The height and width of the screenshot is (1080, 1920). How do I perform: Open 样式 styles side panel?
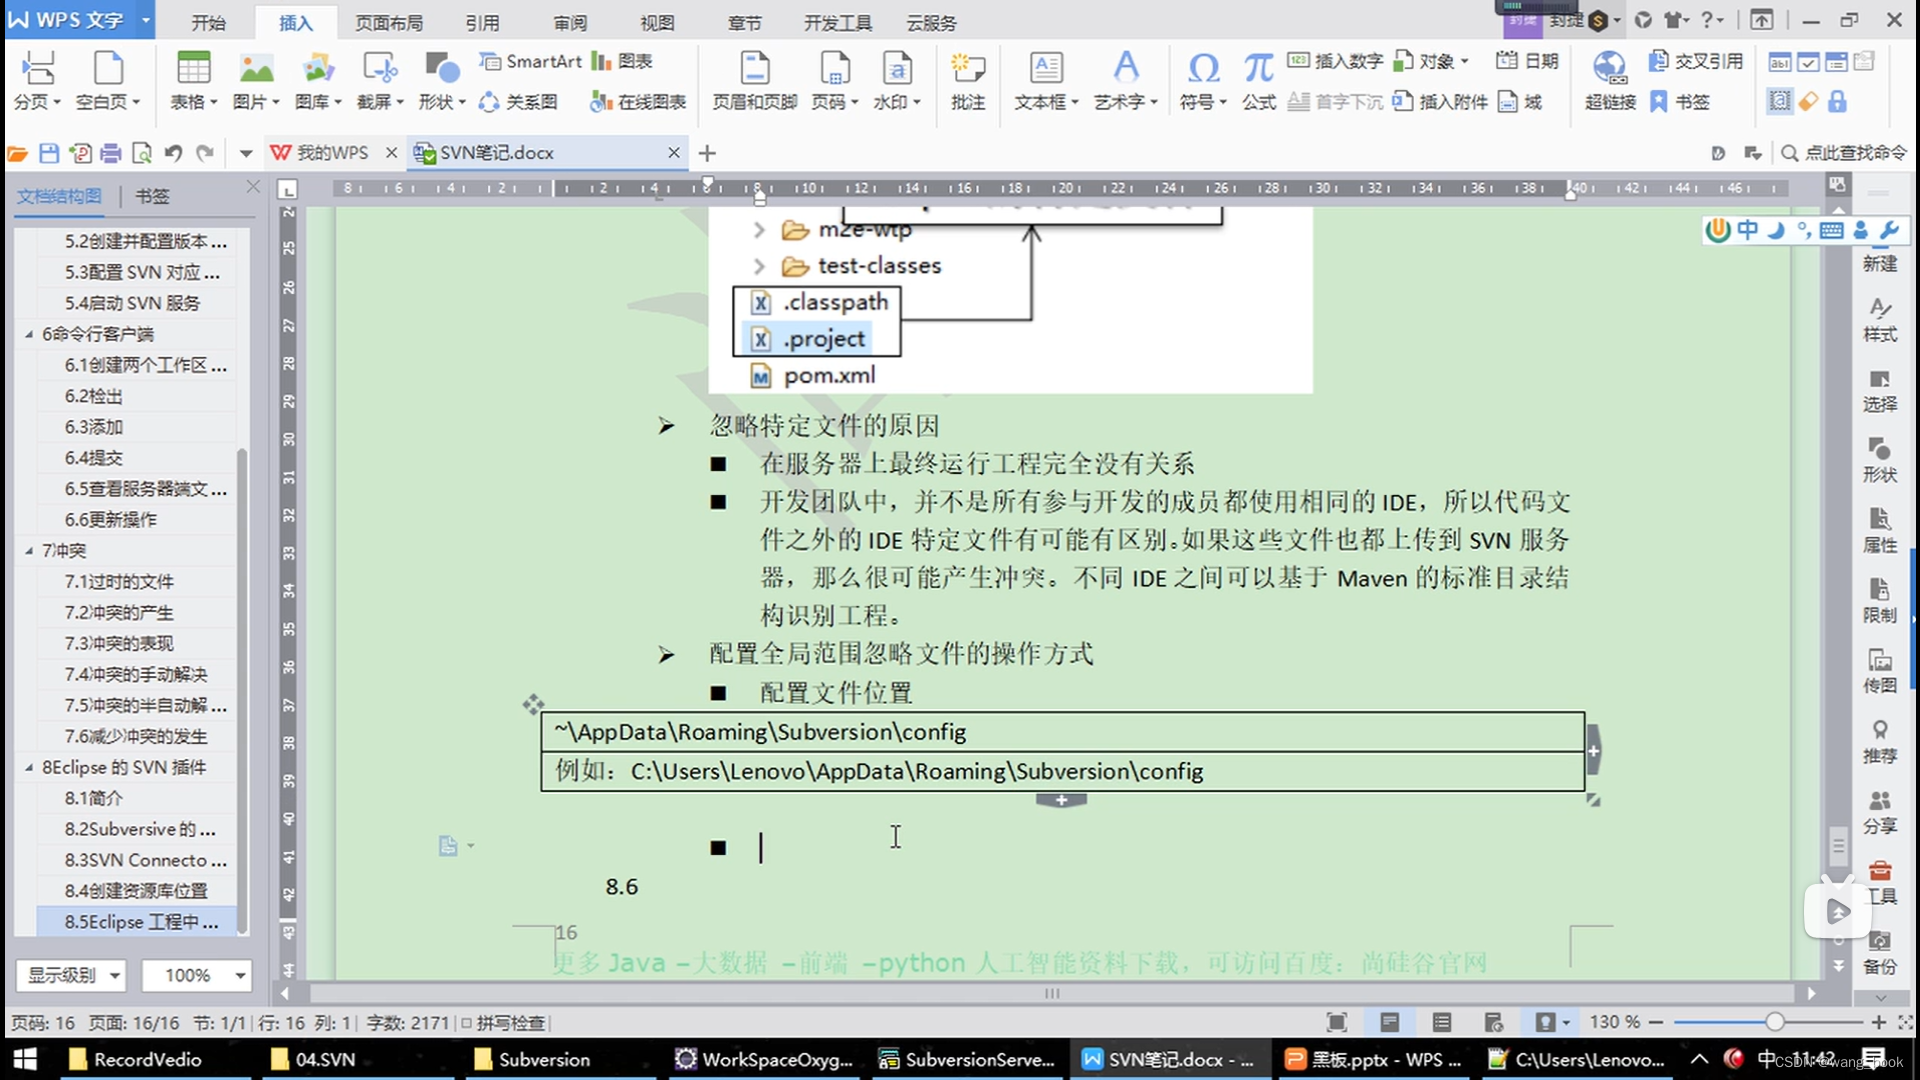pyautogui.click(x=1879, y=319)
